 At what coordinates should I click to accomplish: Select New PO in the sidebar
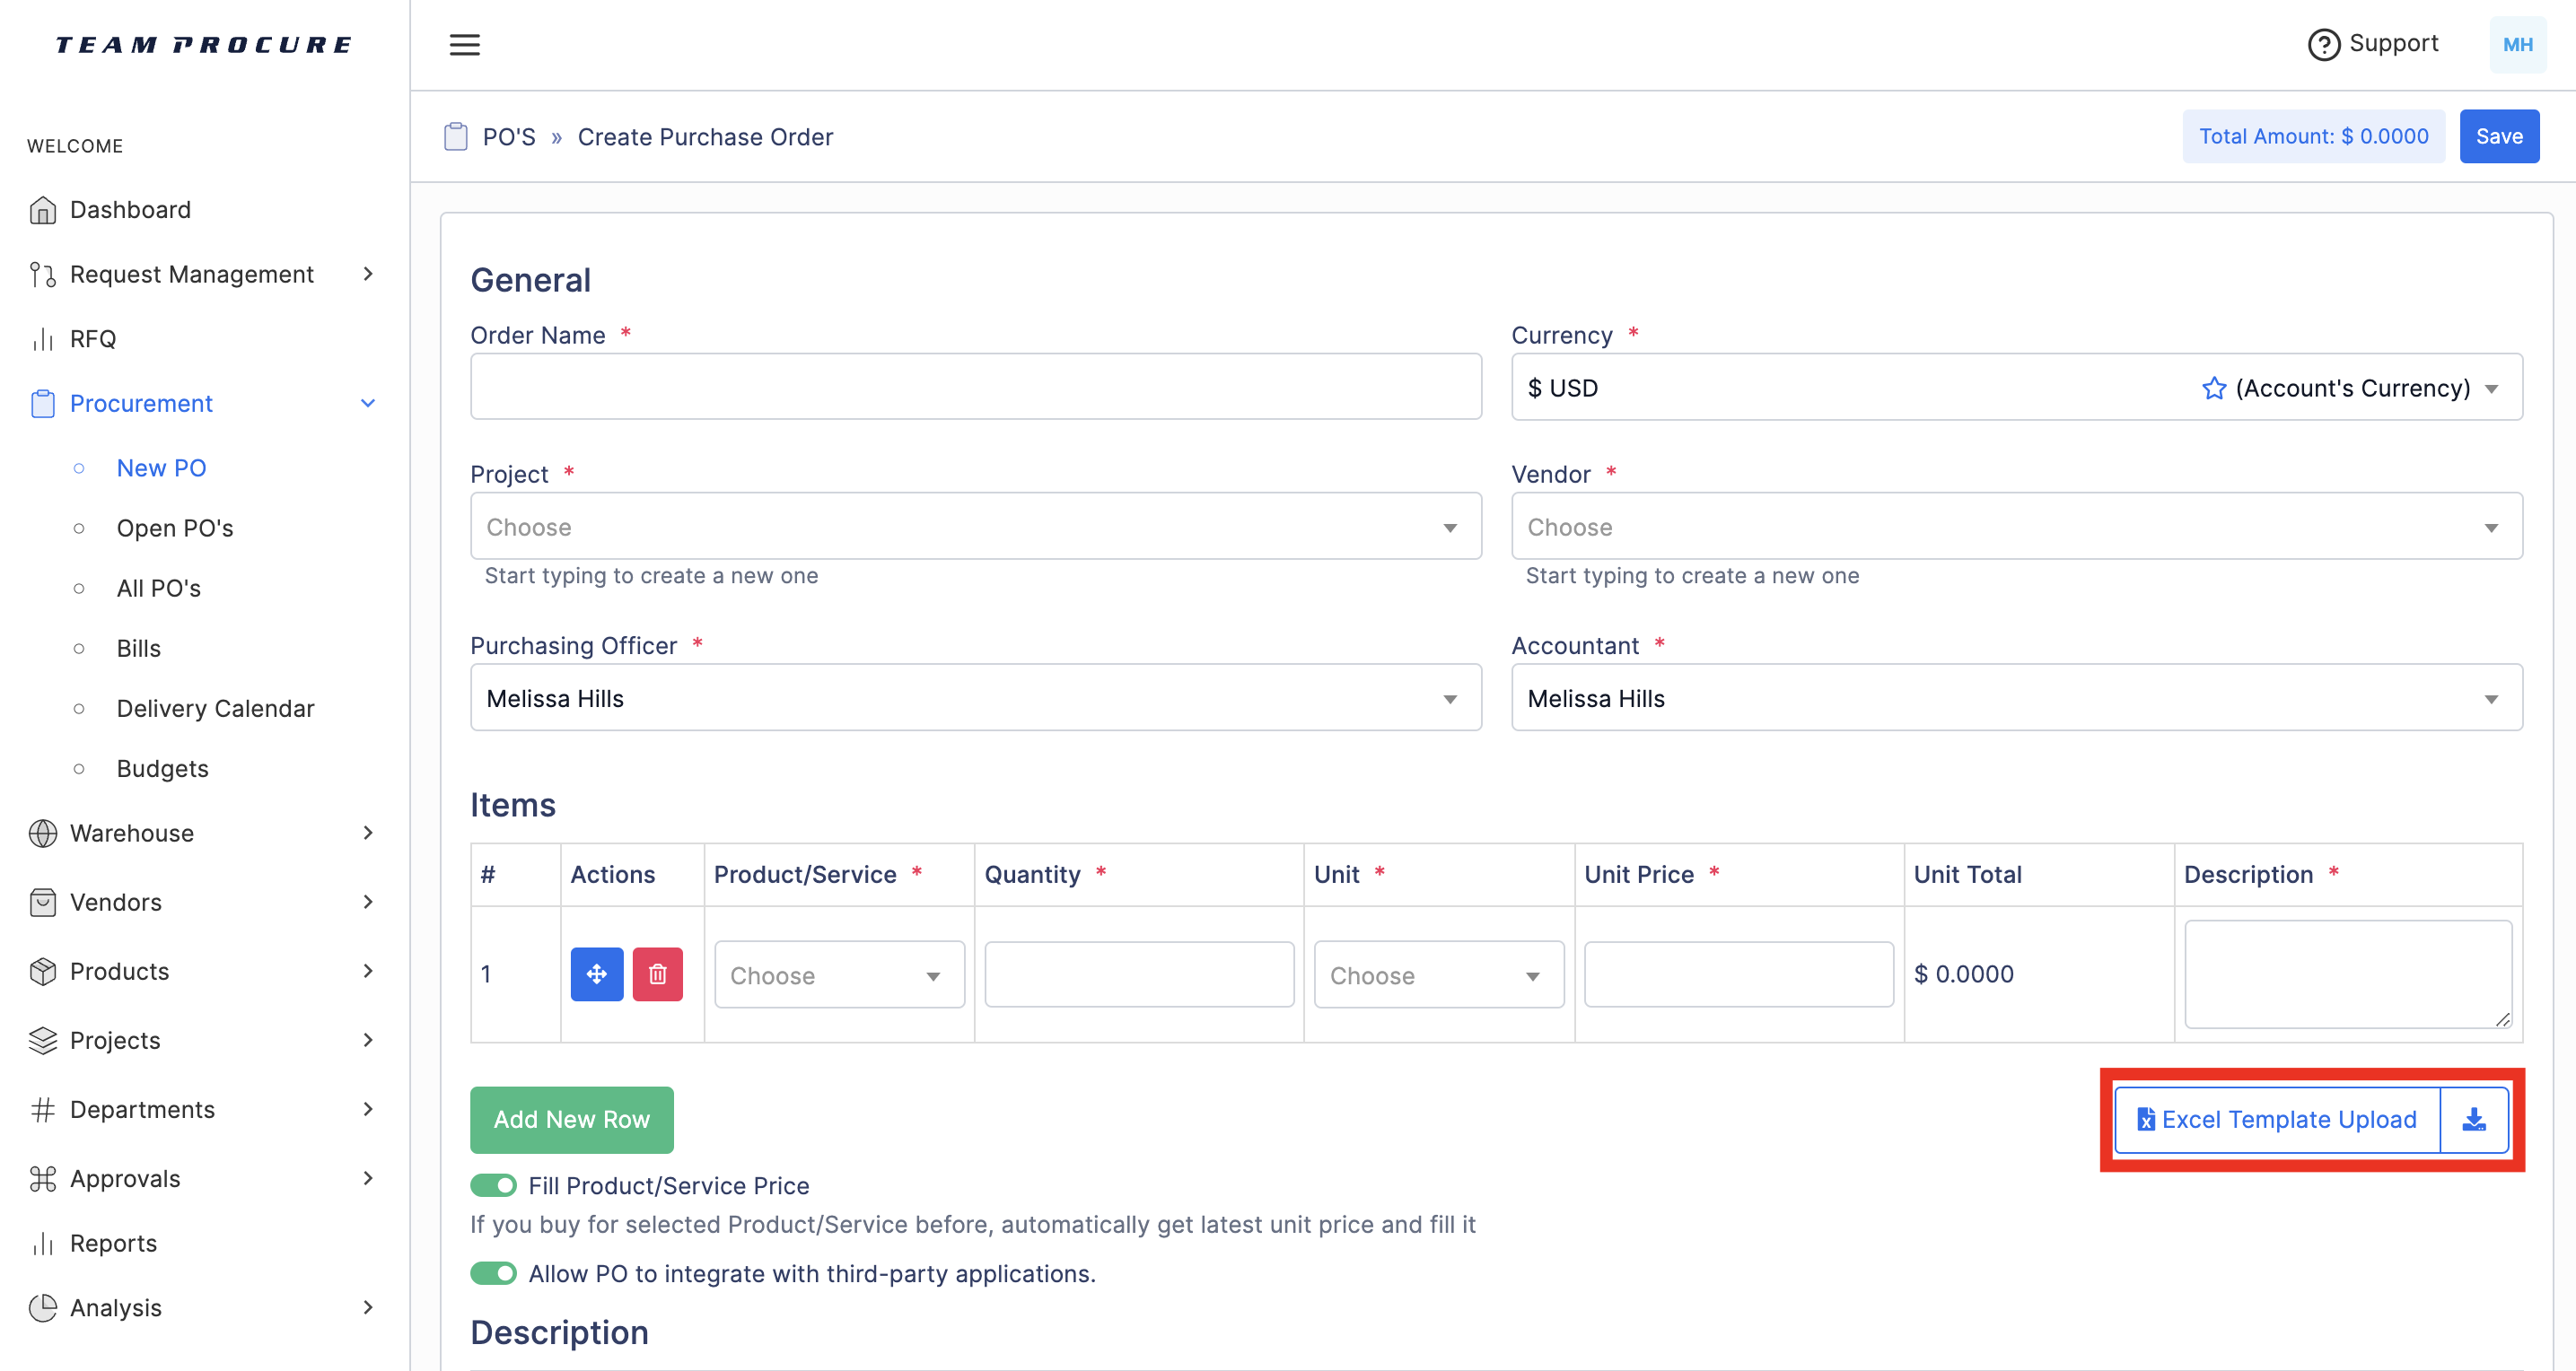click(161, 469)
